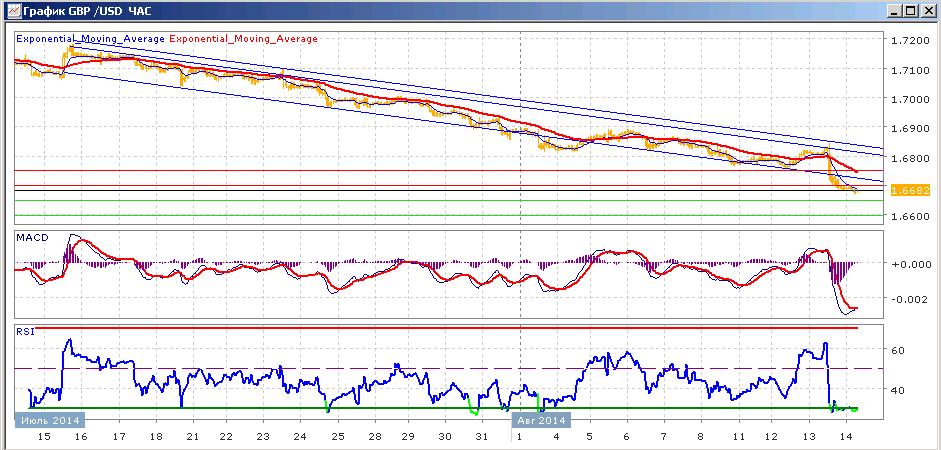Click date label 18 on time axis
941x450 pixels.
pos(156,437)
